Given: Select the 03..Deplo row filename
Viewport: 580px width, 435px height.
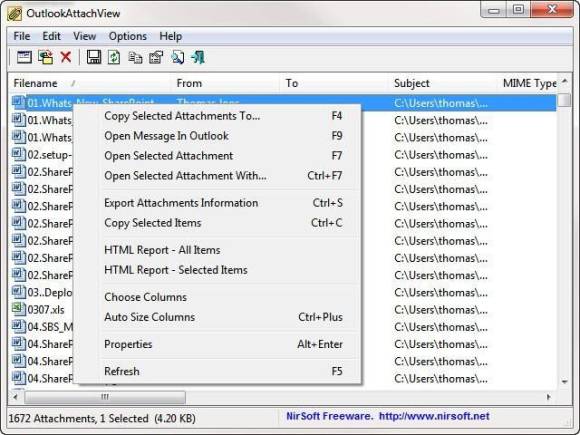Looking at the screenshot, I should coord(50,293).
